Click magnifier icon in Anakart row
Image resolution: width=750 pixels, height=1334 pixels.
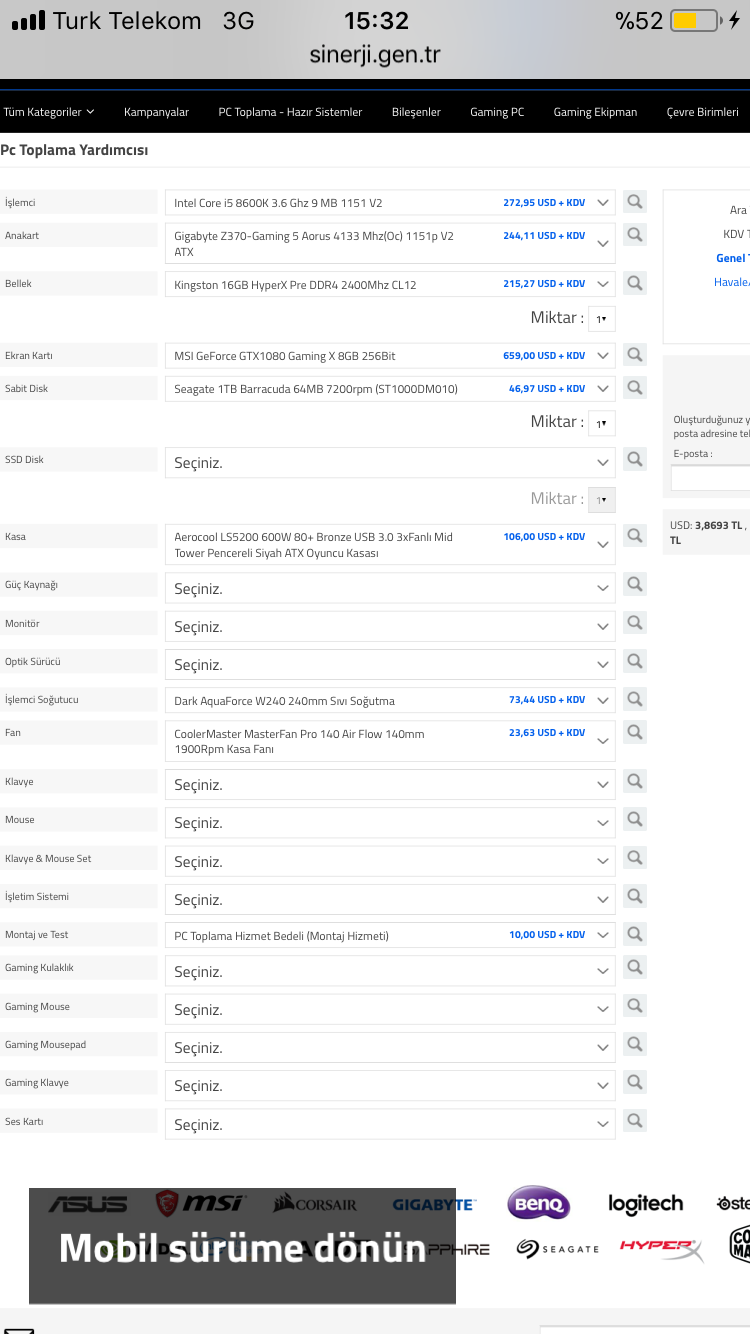point(634,235)
